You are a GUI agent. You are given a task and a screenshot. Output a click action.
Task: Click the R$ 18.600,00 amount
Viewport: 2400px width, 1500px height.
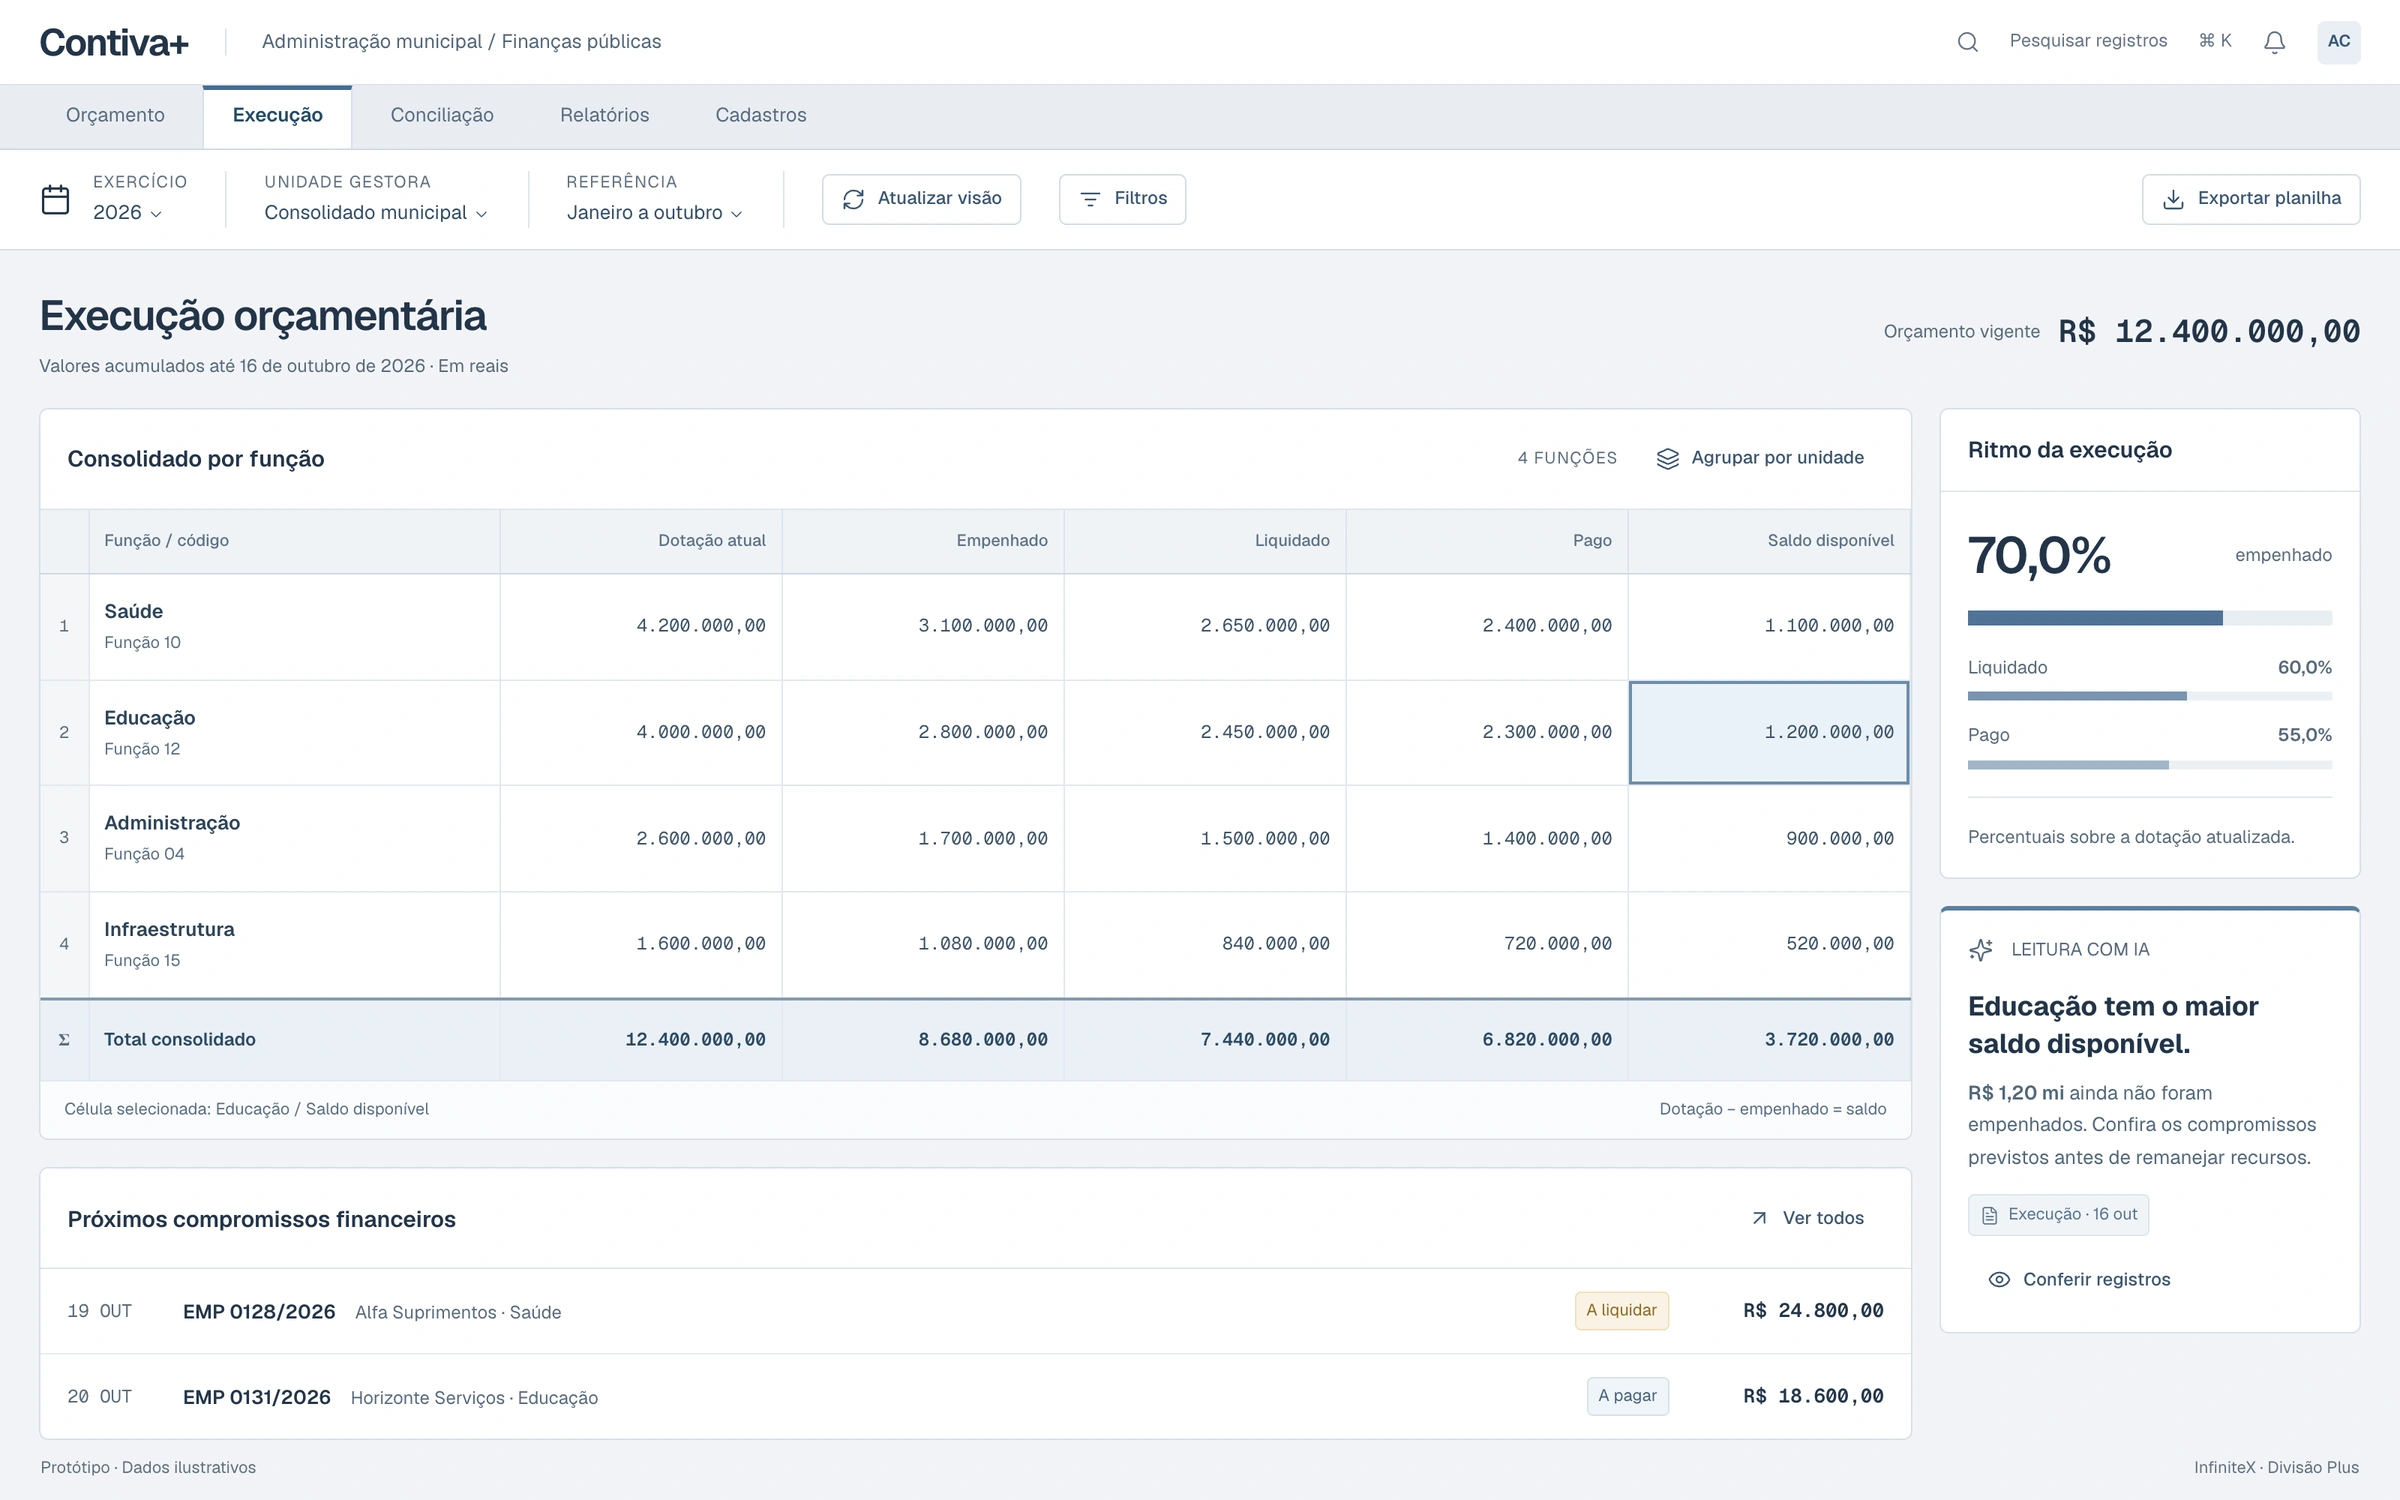[1813, 1396]
